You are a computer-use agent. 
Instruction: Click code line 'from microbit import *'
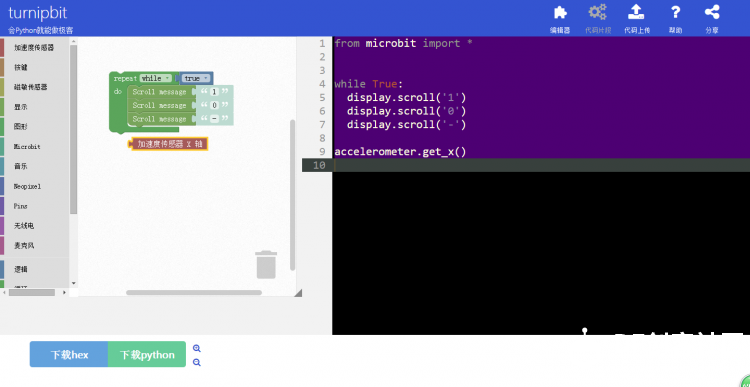point(404,44)
